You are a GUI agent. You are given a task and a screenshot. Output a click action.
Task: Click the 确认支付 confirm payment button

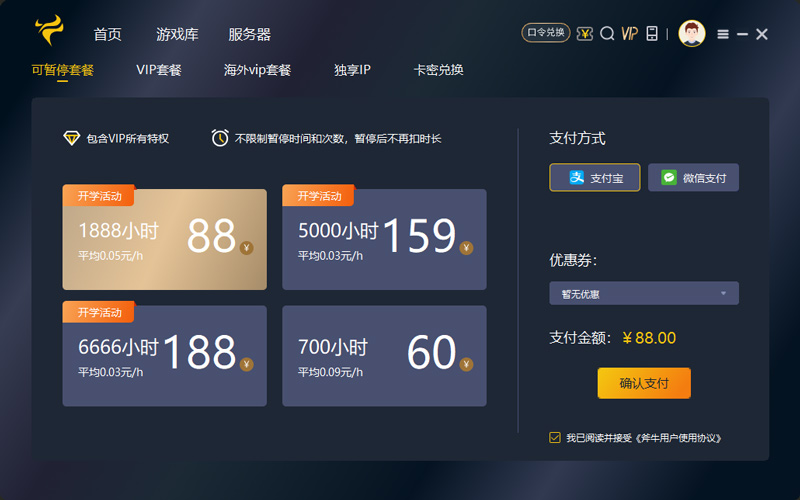(x=644, y=383)
